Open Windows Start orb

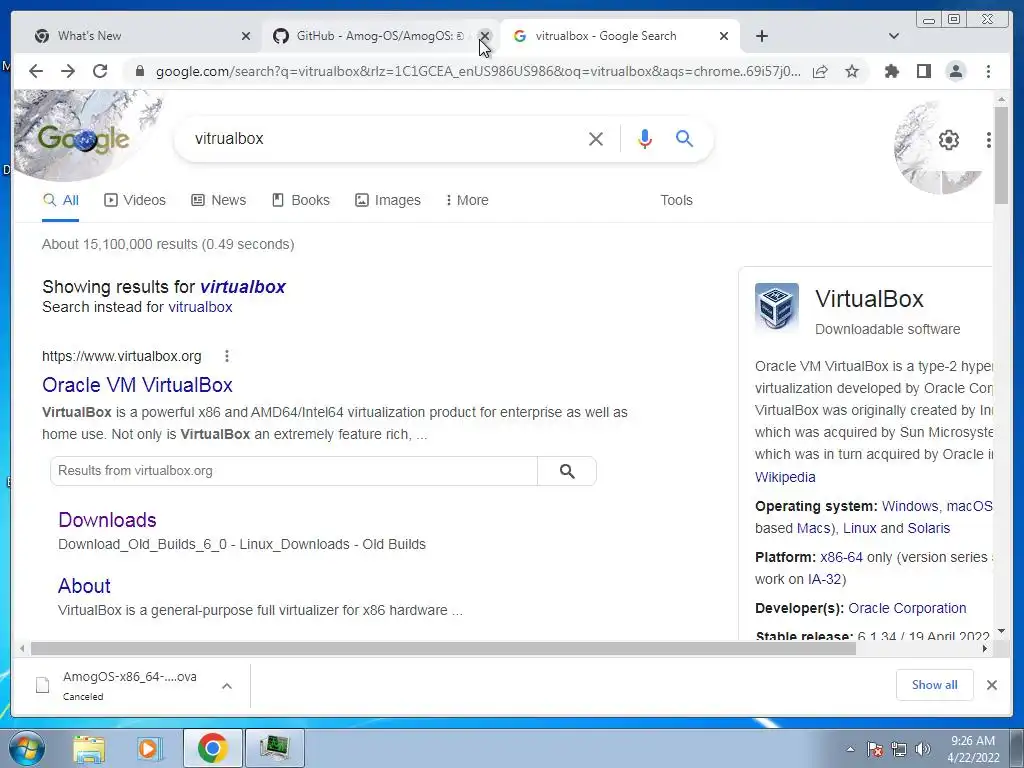(x=26, y=748)
